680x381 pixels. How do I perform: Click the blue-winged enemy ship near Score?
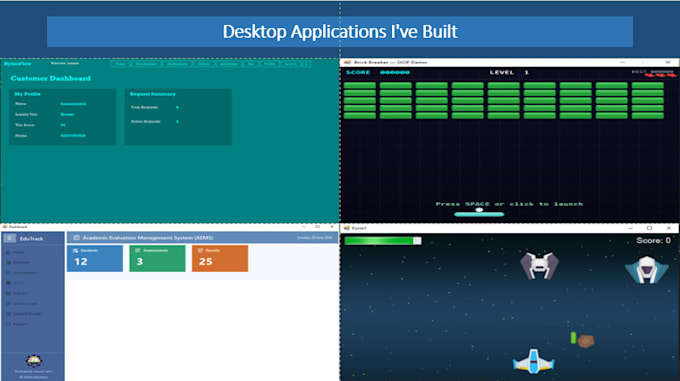tap(647, 270)
